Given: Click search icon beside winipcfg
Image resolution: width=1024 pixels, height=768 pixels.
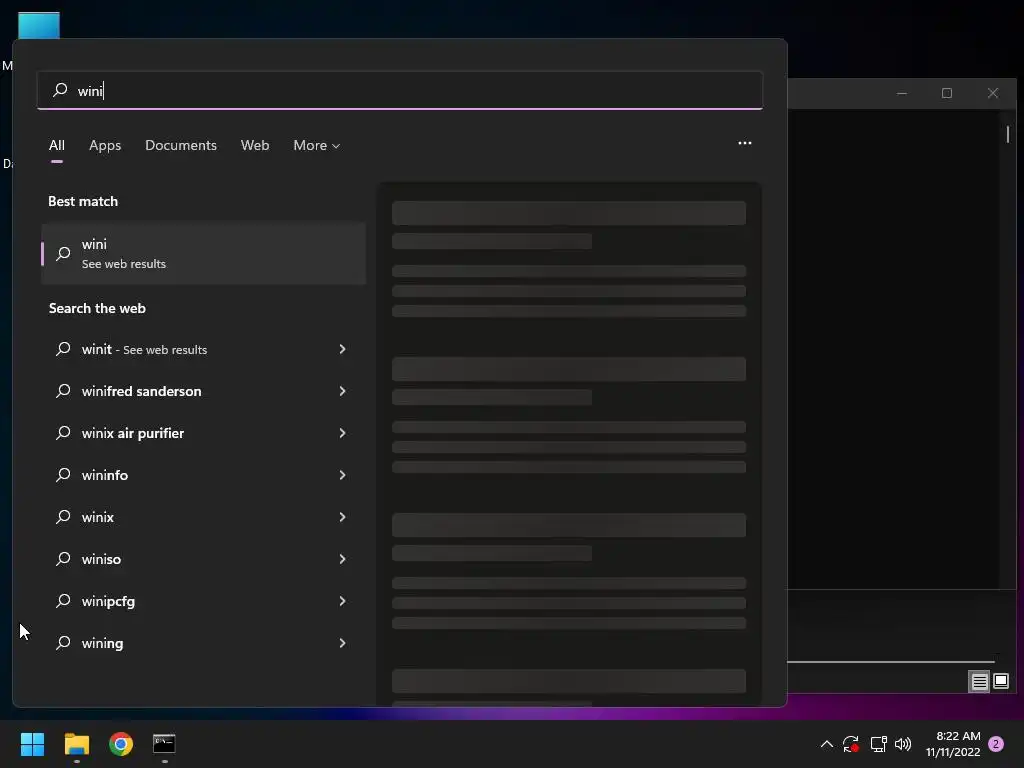Looking at the screenshot, I should (63, 601).
